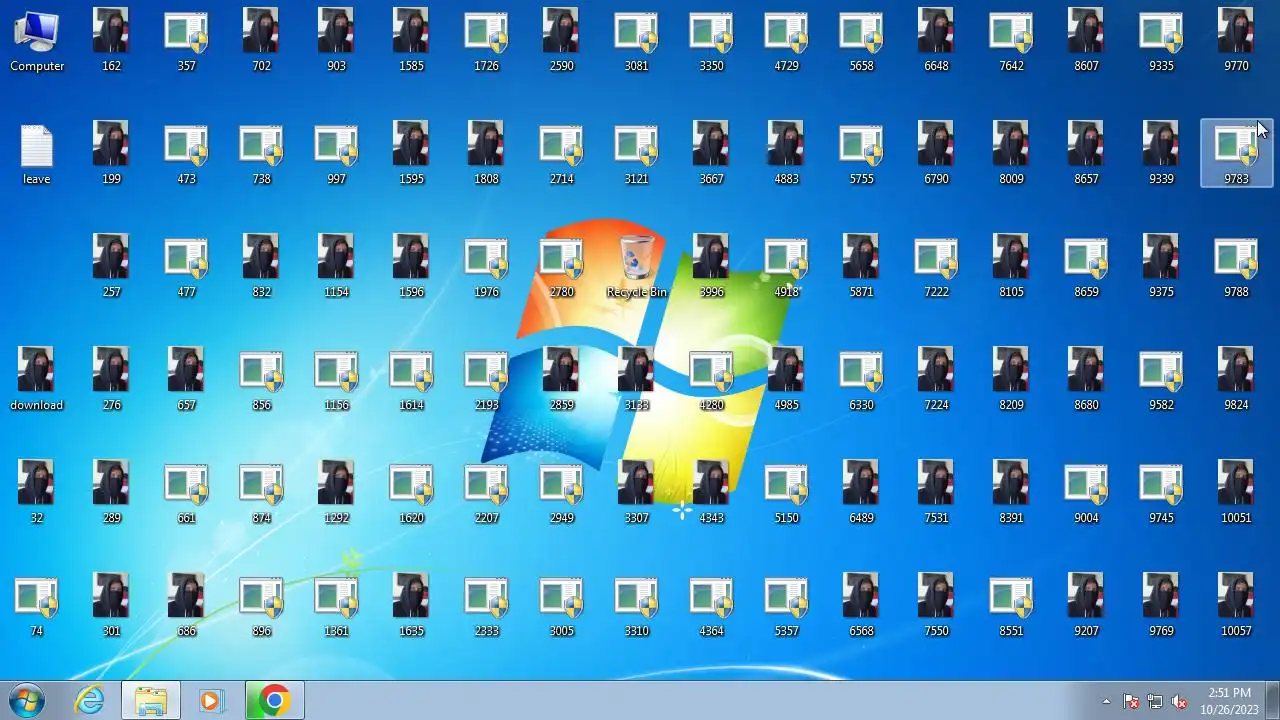Select the icon labeled 8009

coord(1011,154)
